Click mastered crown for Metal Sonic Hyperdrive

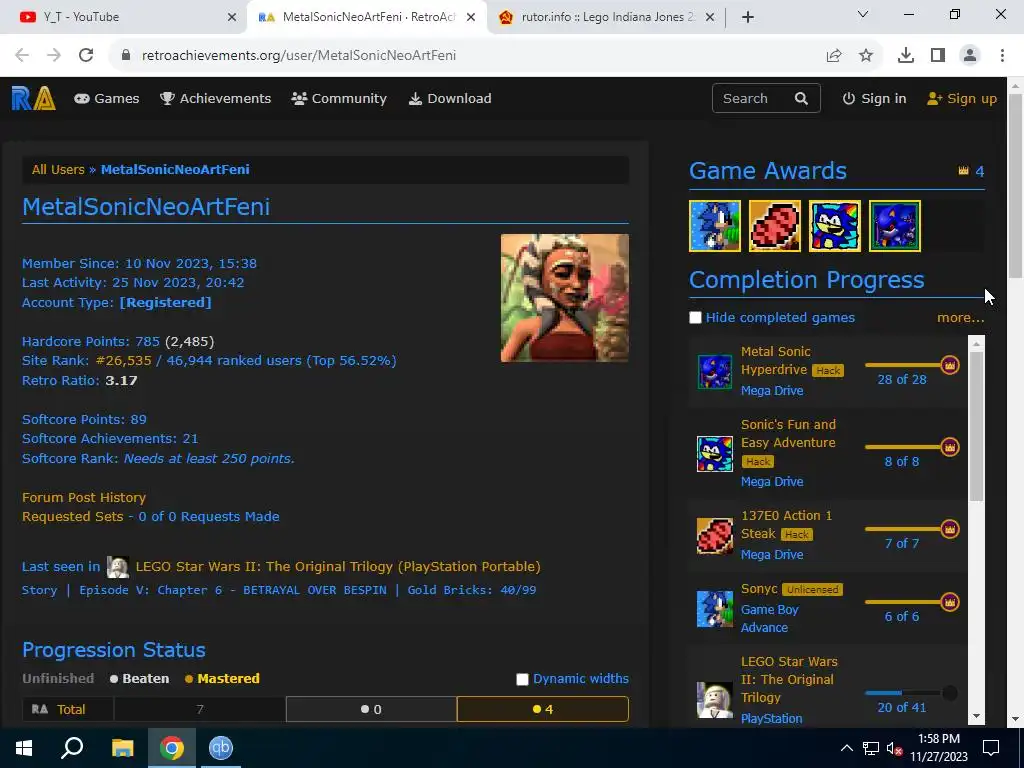point(950,365)
